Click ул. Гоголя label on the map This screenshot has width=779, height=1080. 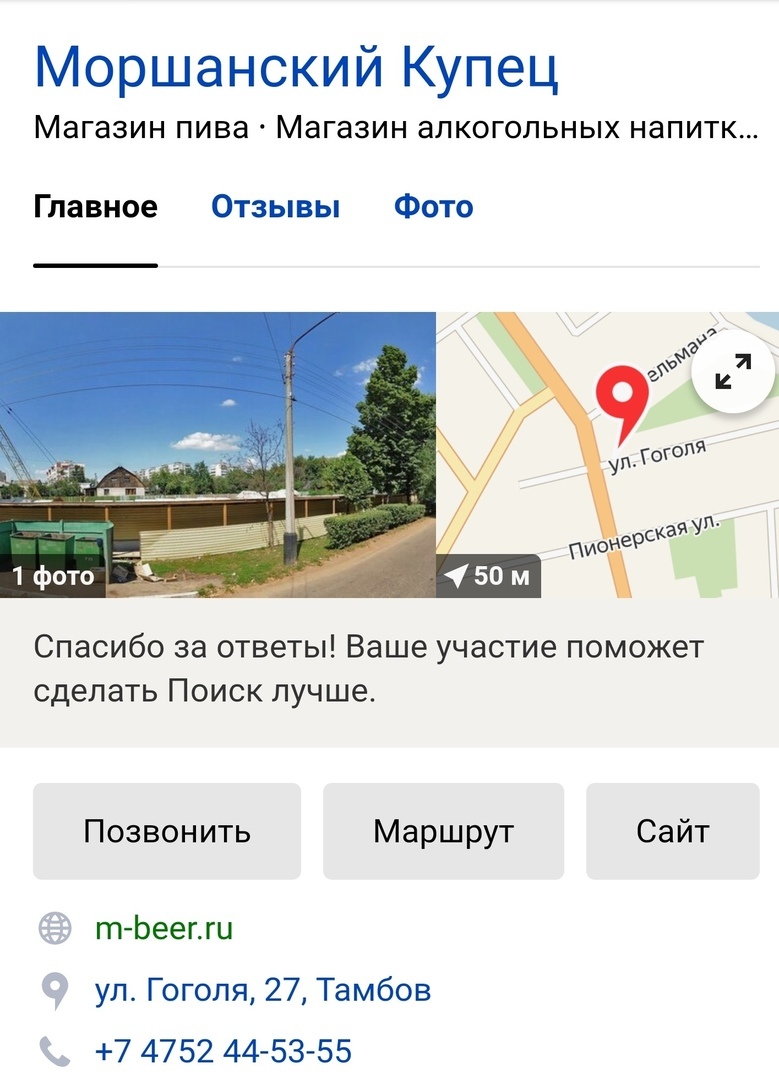coord(657,455)
